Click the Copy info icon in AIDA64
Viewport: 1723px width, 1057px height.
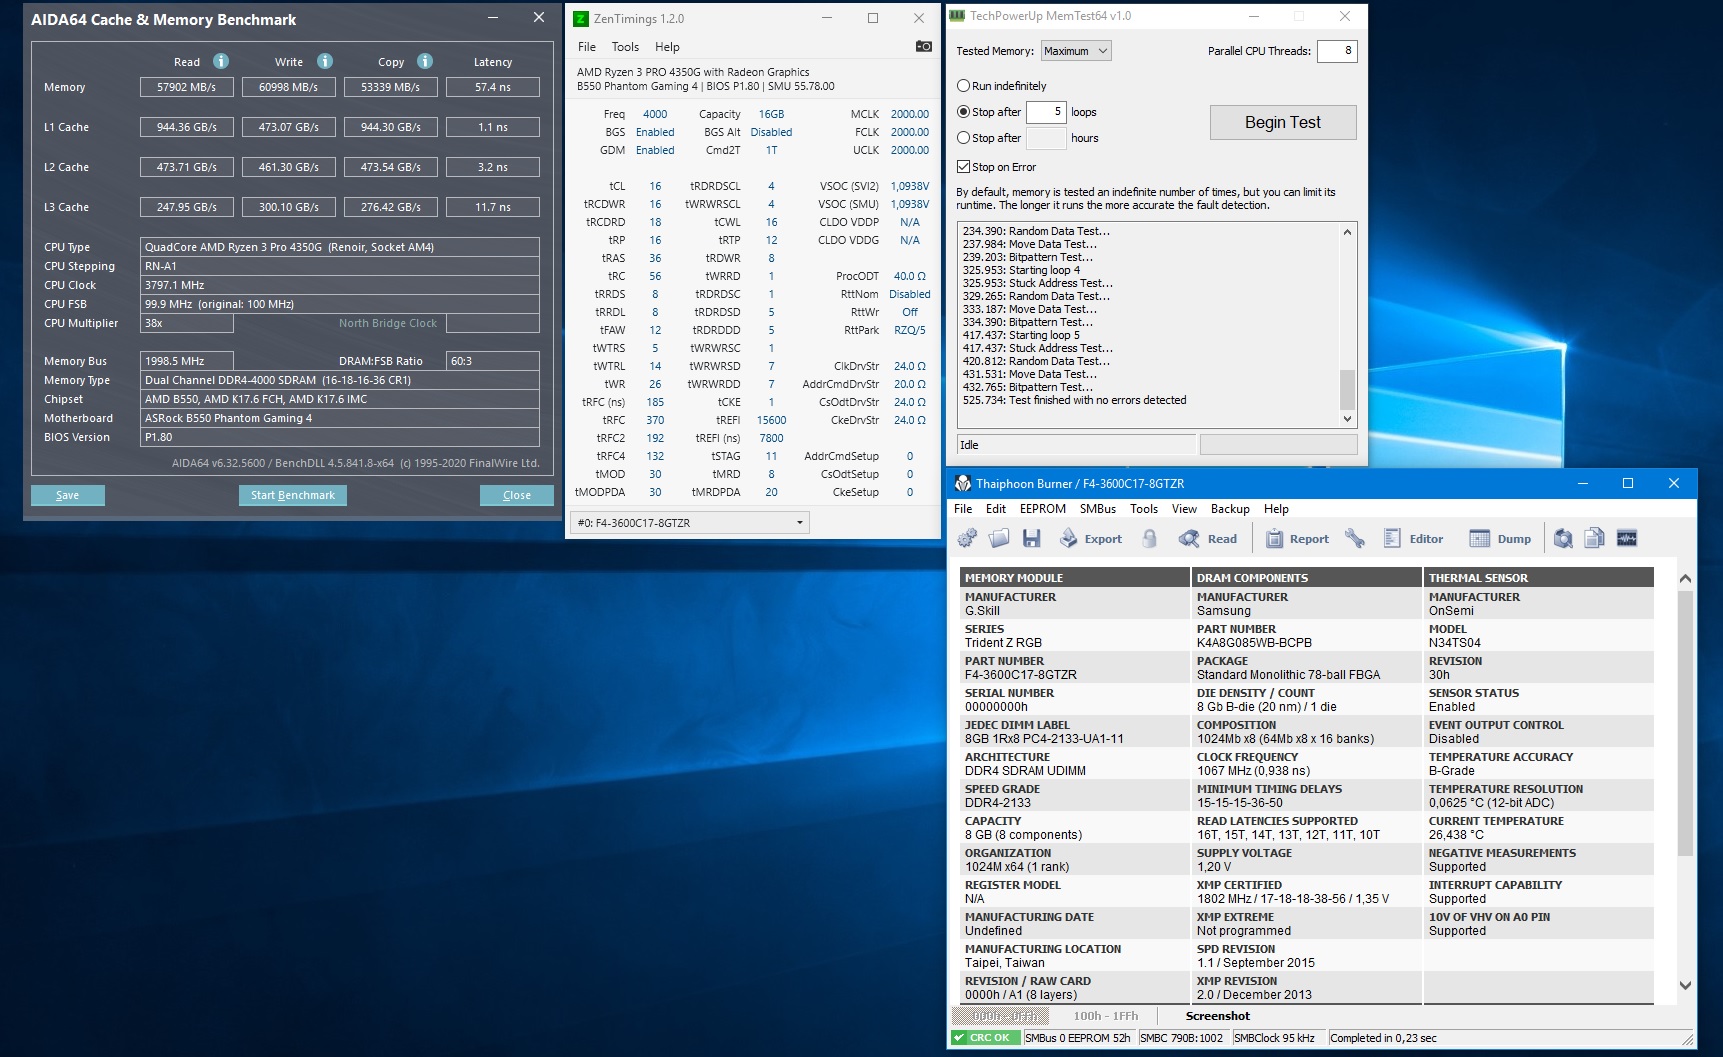click(425, 61)
